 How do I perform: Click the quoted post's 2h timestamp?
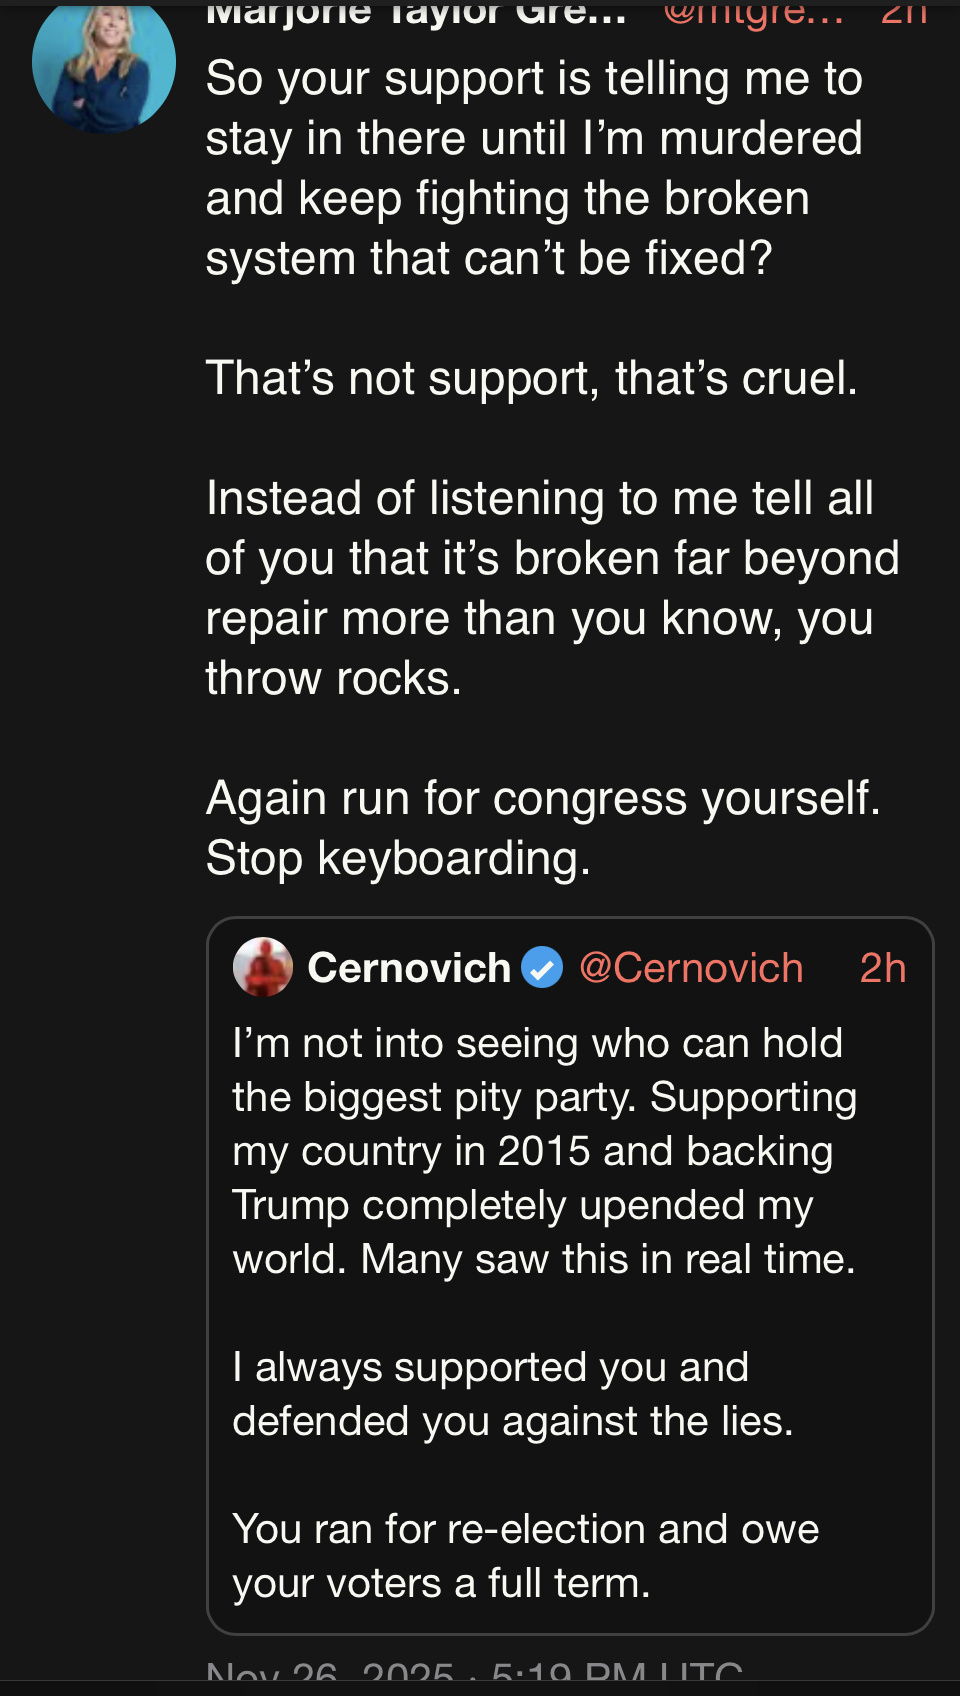click(882, 968)
